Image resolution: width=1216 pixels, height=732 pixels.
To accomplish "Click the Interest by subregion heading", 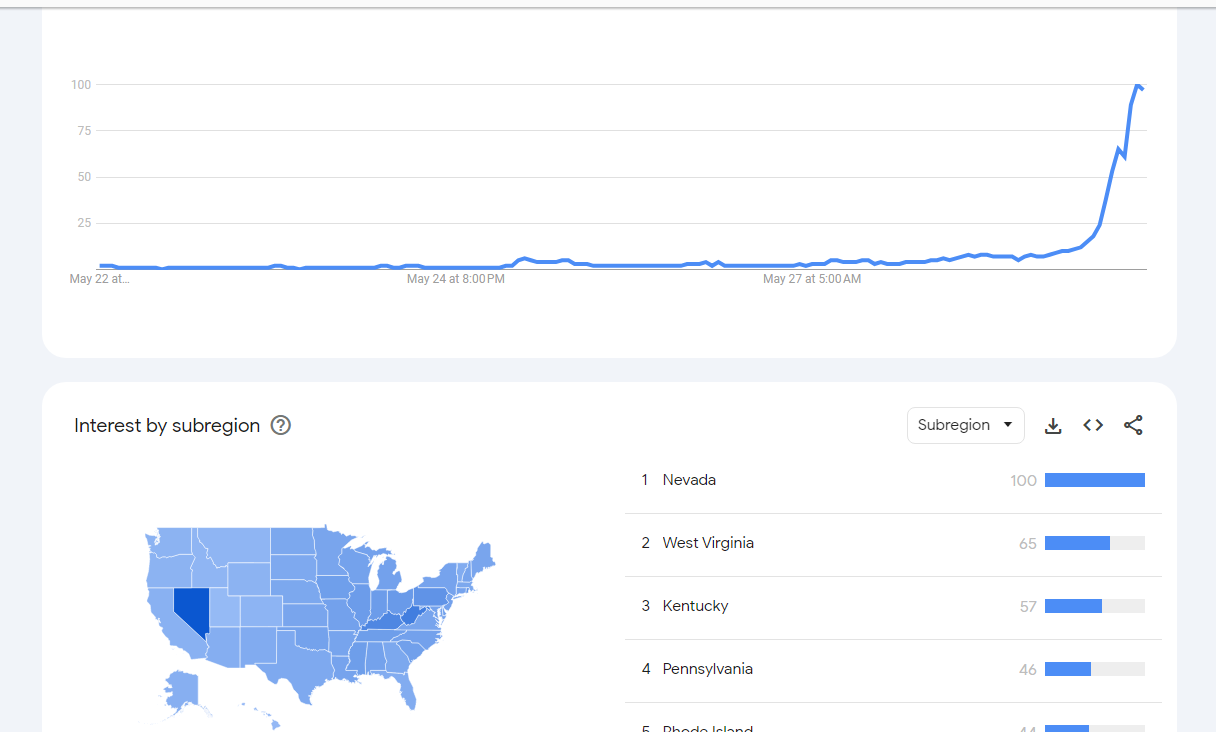I will [x=167, y=425].
